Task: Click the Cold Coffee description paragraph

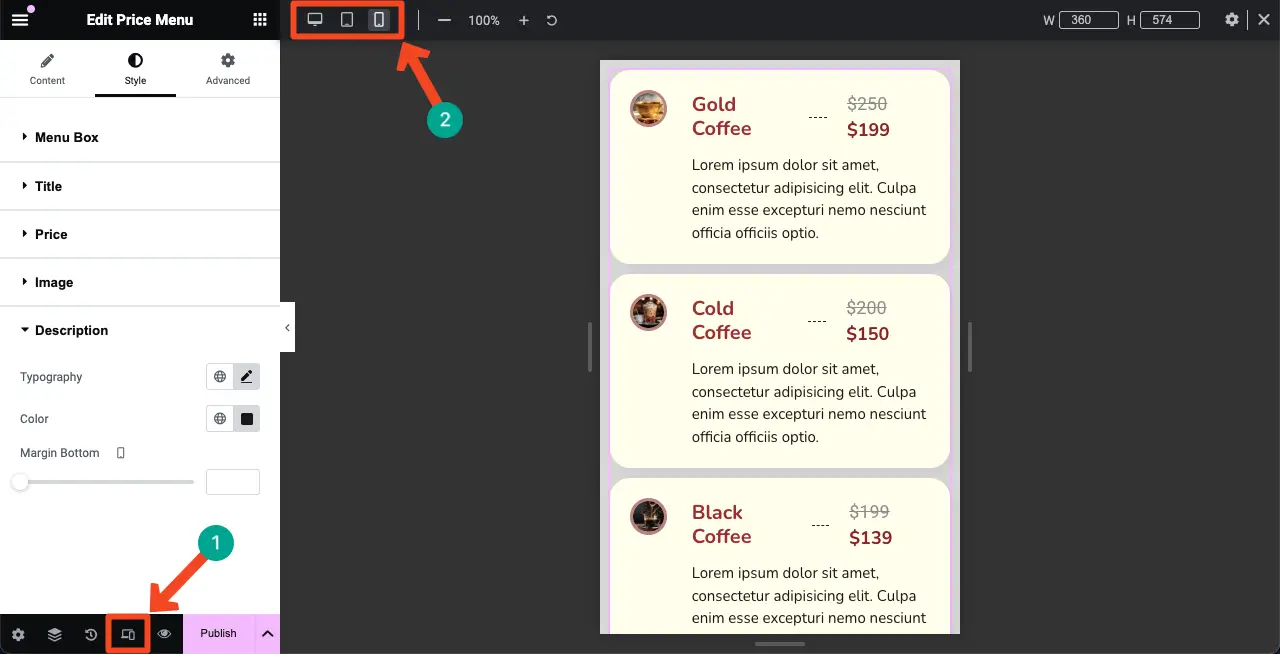Action: [x=809, y=403]
